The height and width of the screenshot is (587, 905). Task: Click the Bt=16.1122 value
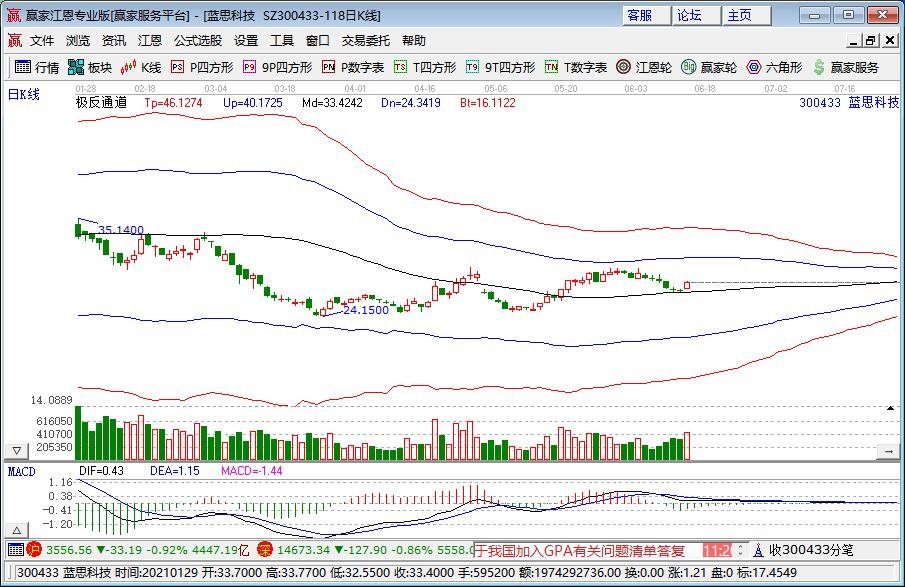pos(488,103)
